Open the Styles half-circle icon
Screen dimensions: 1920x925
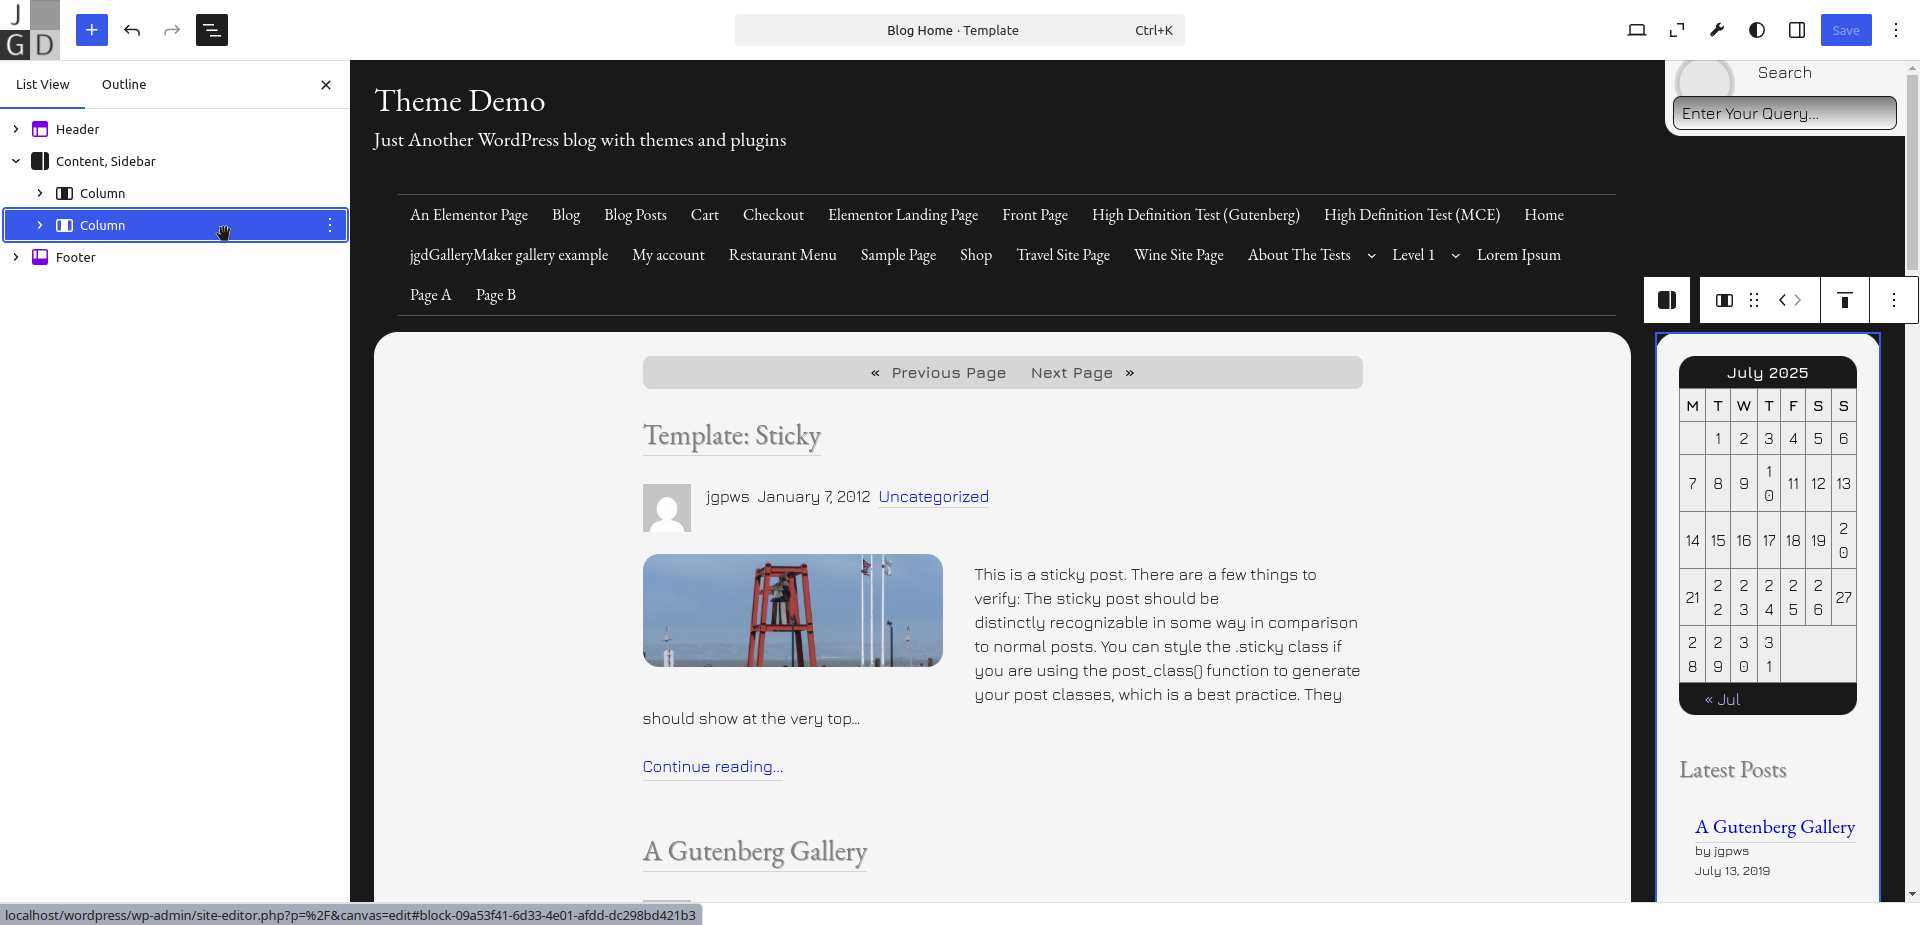[x=1757, y=30]
